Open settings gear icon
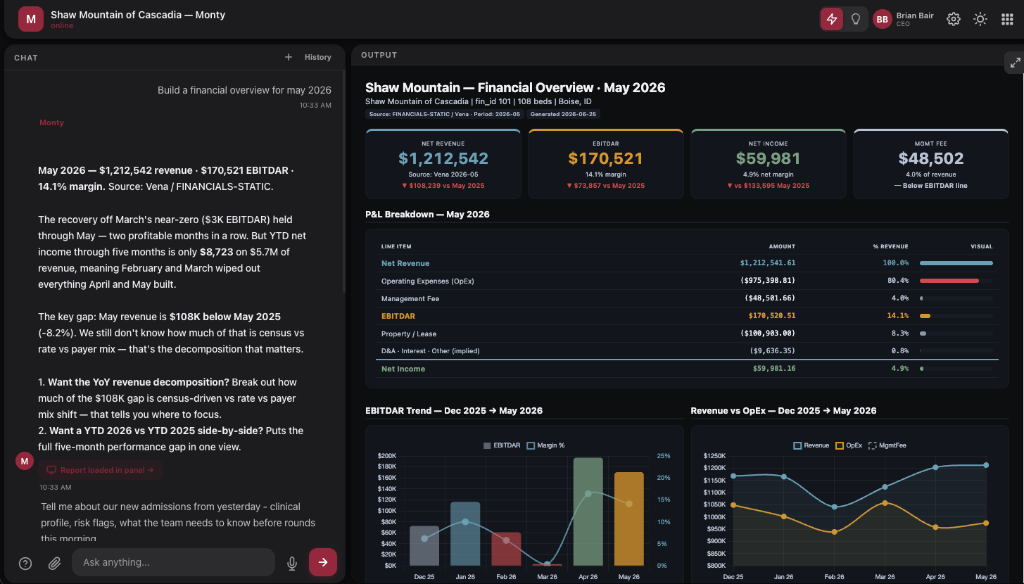 953,19
